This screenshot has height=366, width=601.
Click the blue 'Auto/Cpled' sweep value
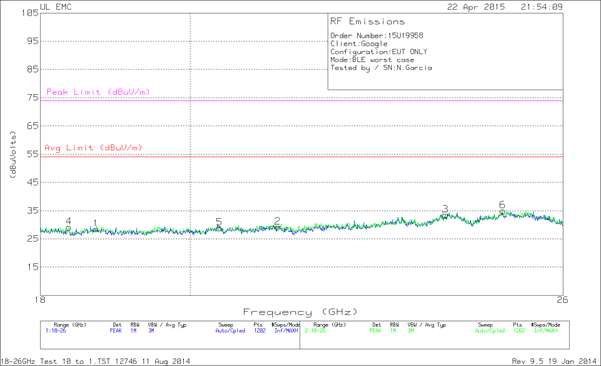tap(230, 330)
